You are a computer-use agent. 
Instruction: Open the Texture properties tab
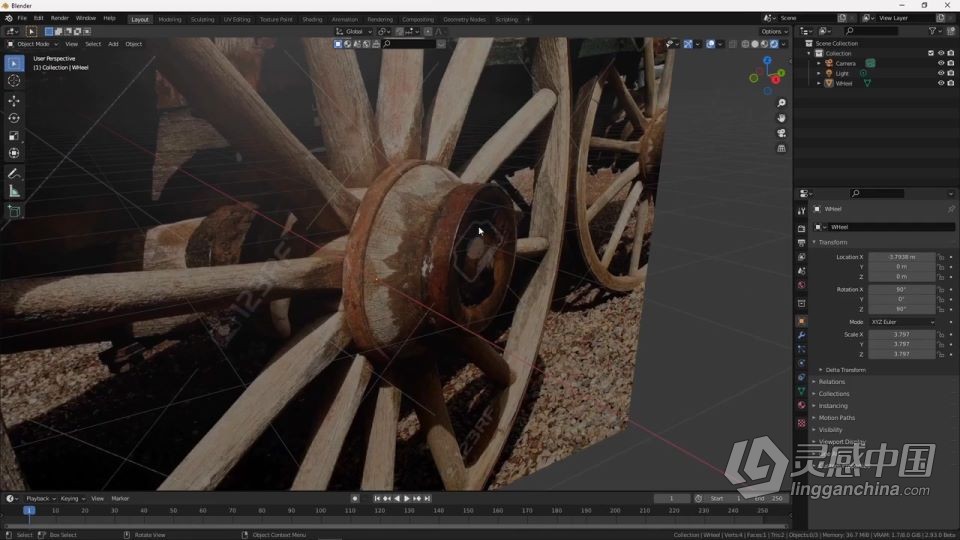point(801,423)
